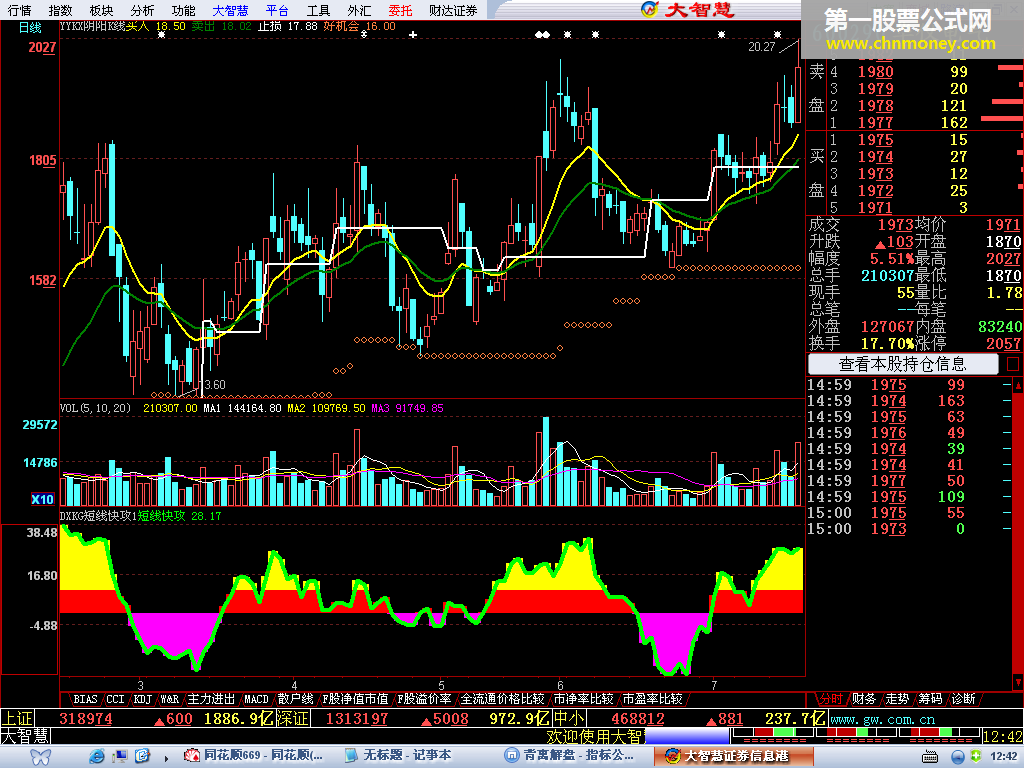This screenshot has height=768, width=1024.
Task: Click the 上证 index in status bar
Action: click(x=18, y=719)
